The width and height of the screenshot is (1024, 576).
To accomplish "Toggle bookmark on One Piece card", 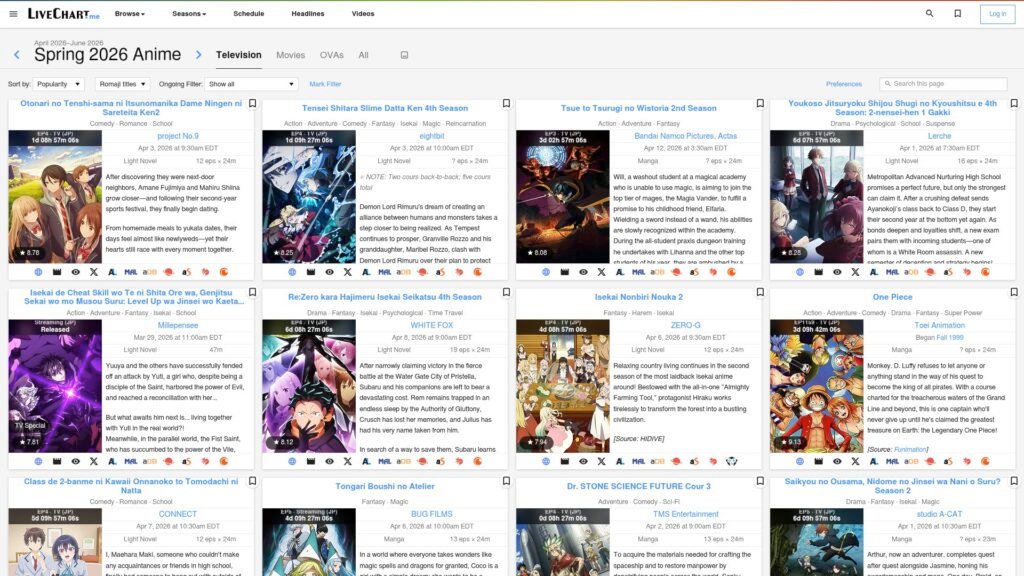I will point(1013,294).
